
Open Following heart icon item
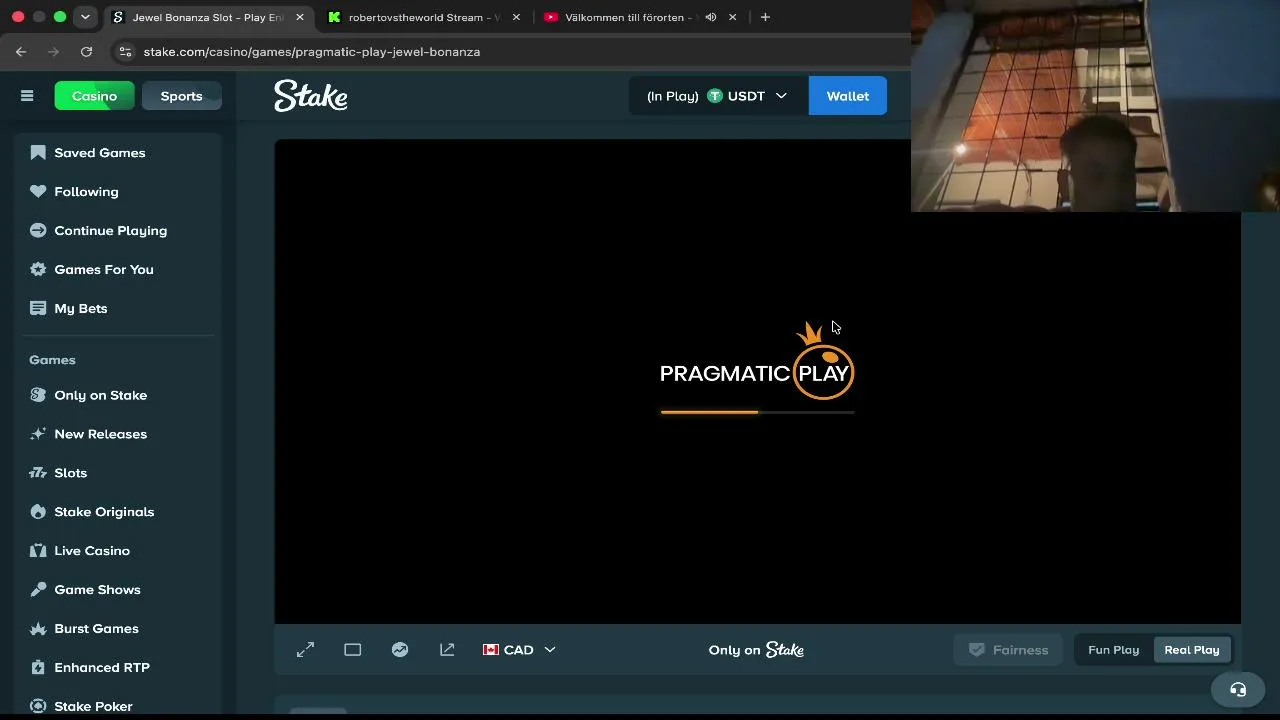click(x=38, y=192)
